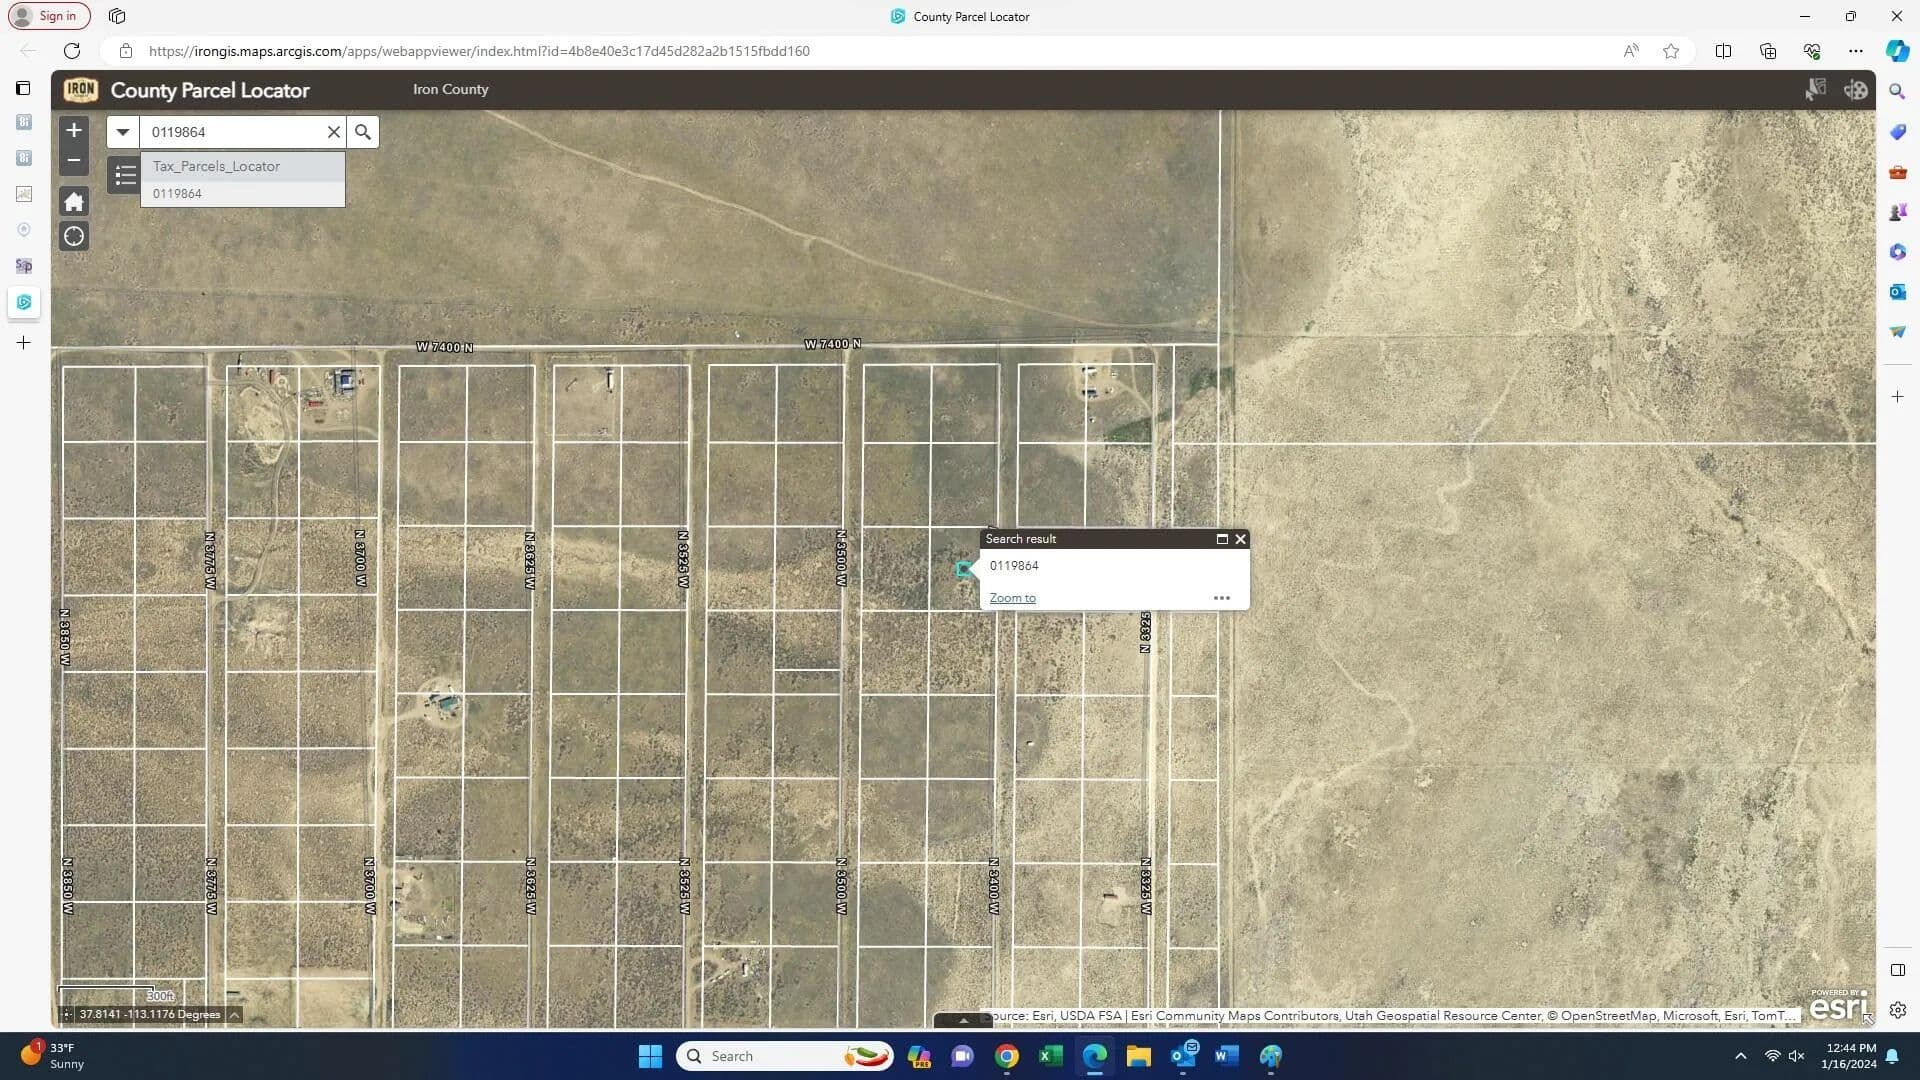Zoom in on the map
This screenshot has height=1080, width=1920.
coord(74,130)
